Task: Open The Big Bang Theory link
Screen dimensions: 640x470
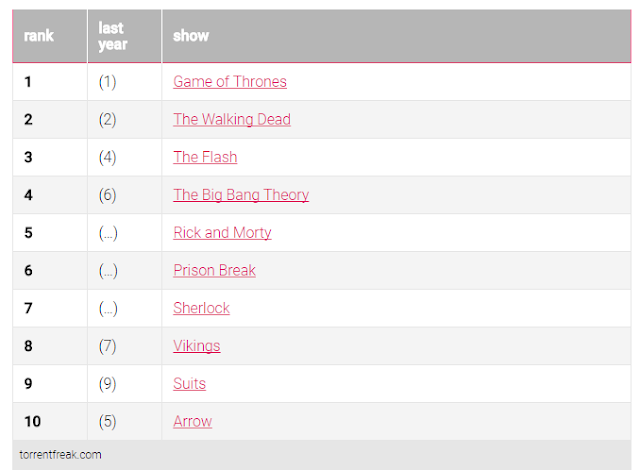Action: pos(241,195)
